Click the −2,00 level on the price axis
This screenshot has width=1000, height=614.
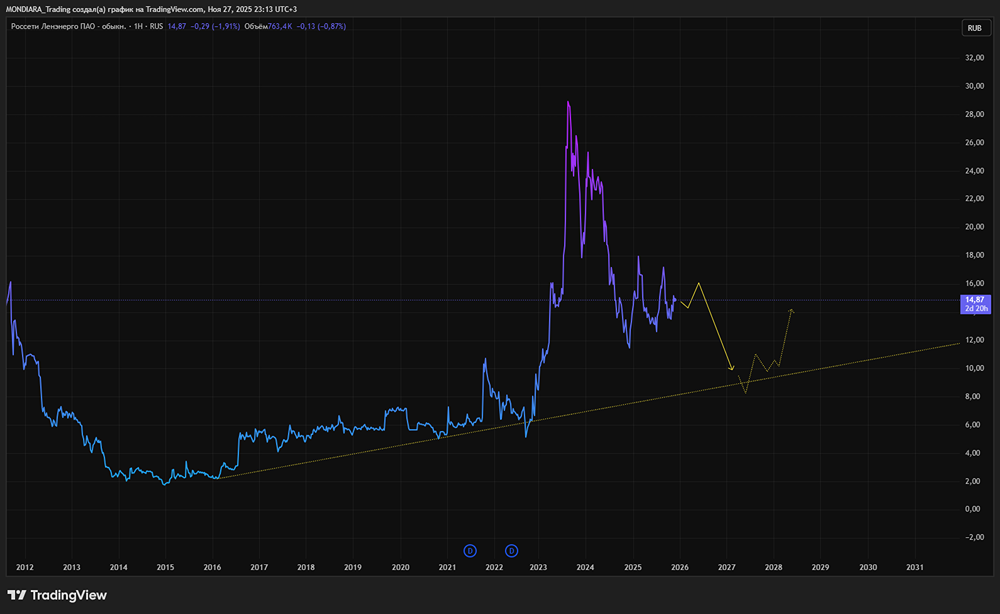(x=974, y=537)
